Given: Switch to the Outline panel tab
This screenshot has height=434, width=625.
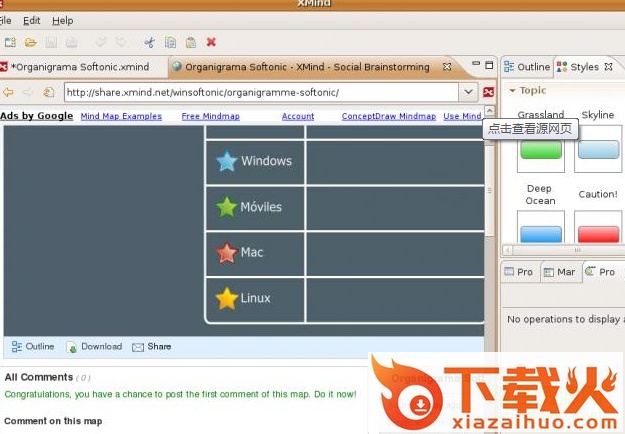Looking at the screenshot, I should [x=527, y=67].
